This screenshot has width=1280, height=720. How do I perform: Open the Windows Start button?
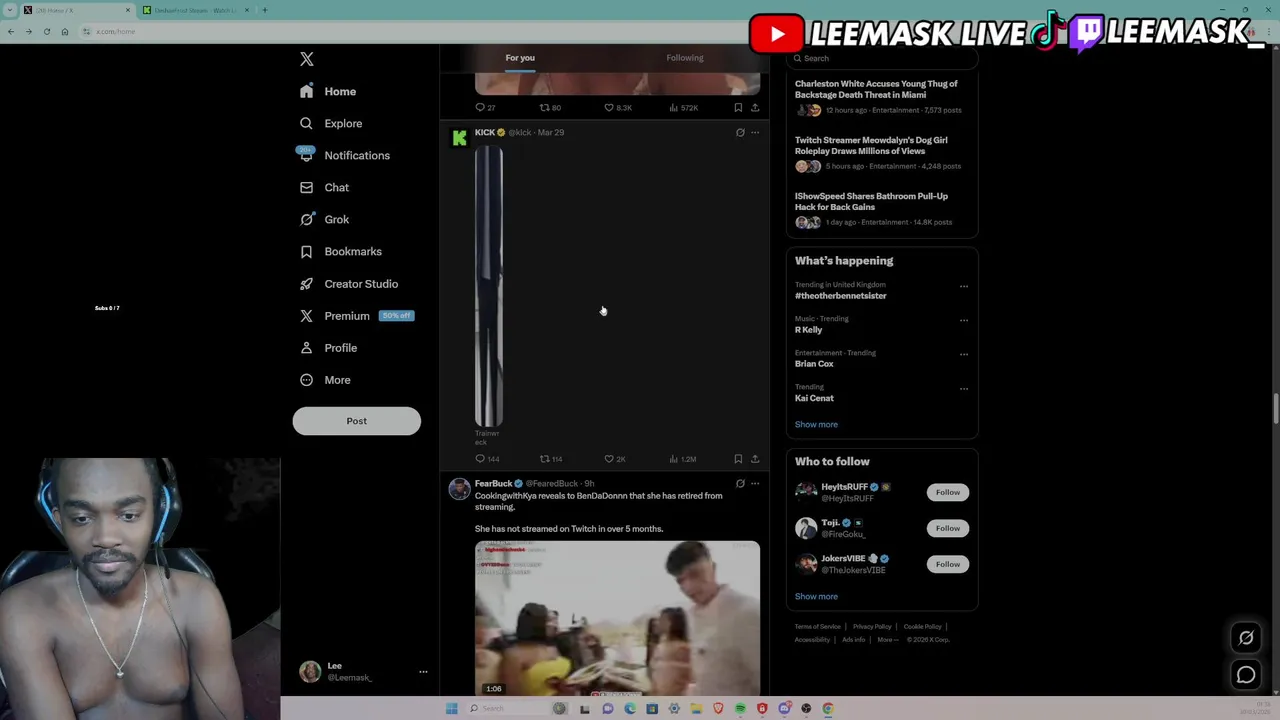pos(451,708)
